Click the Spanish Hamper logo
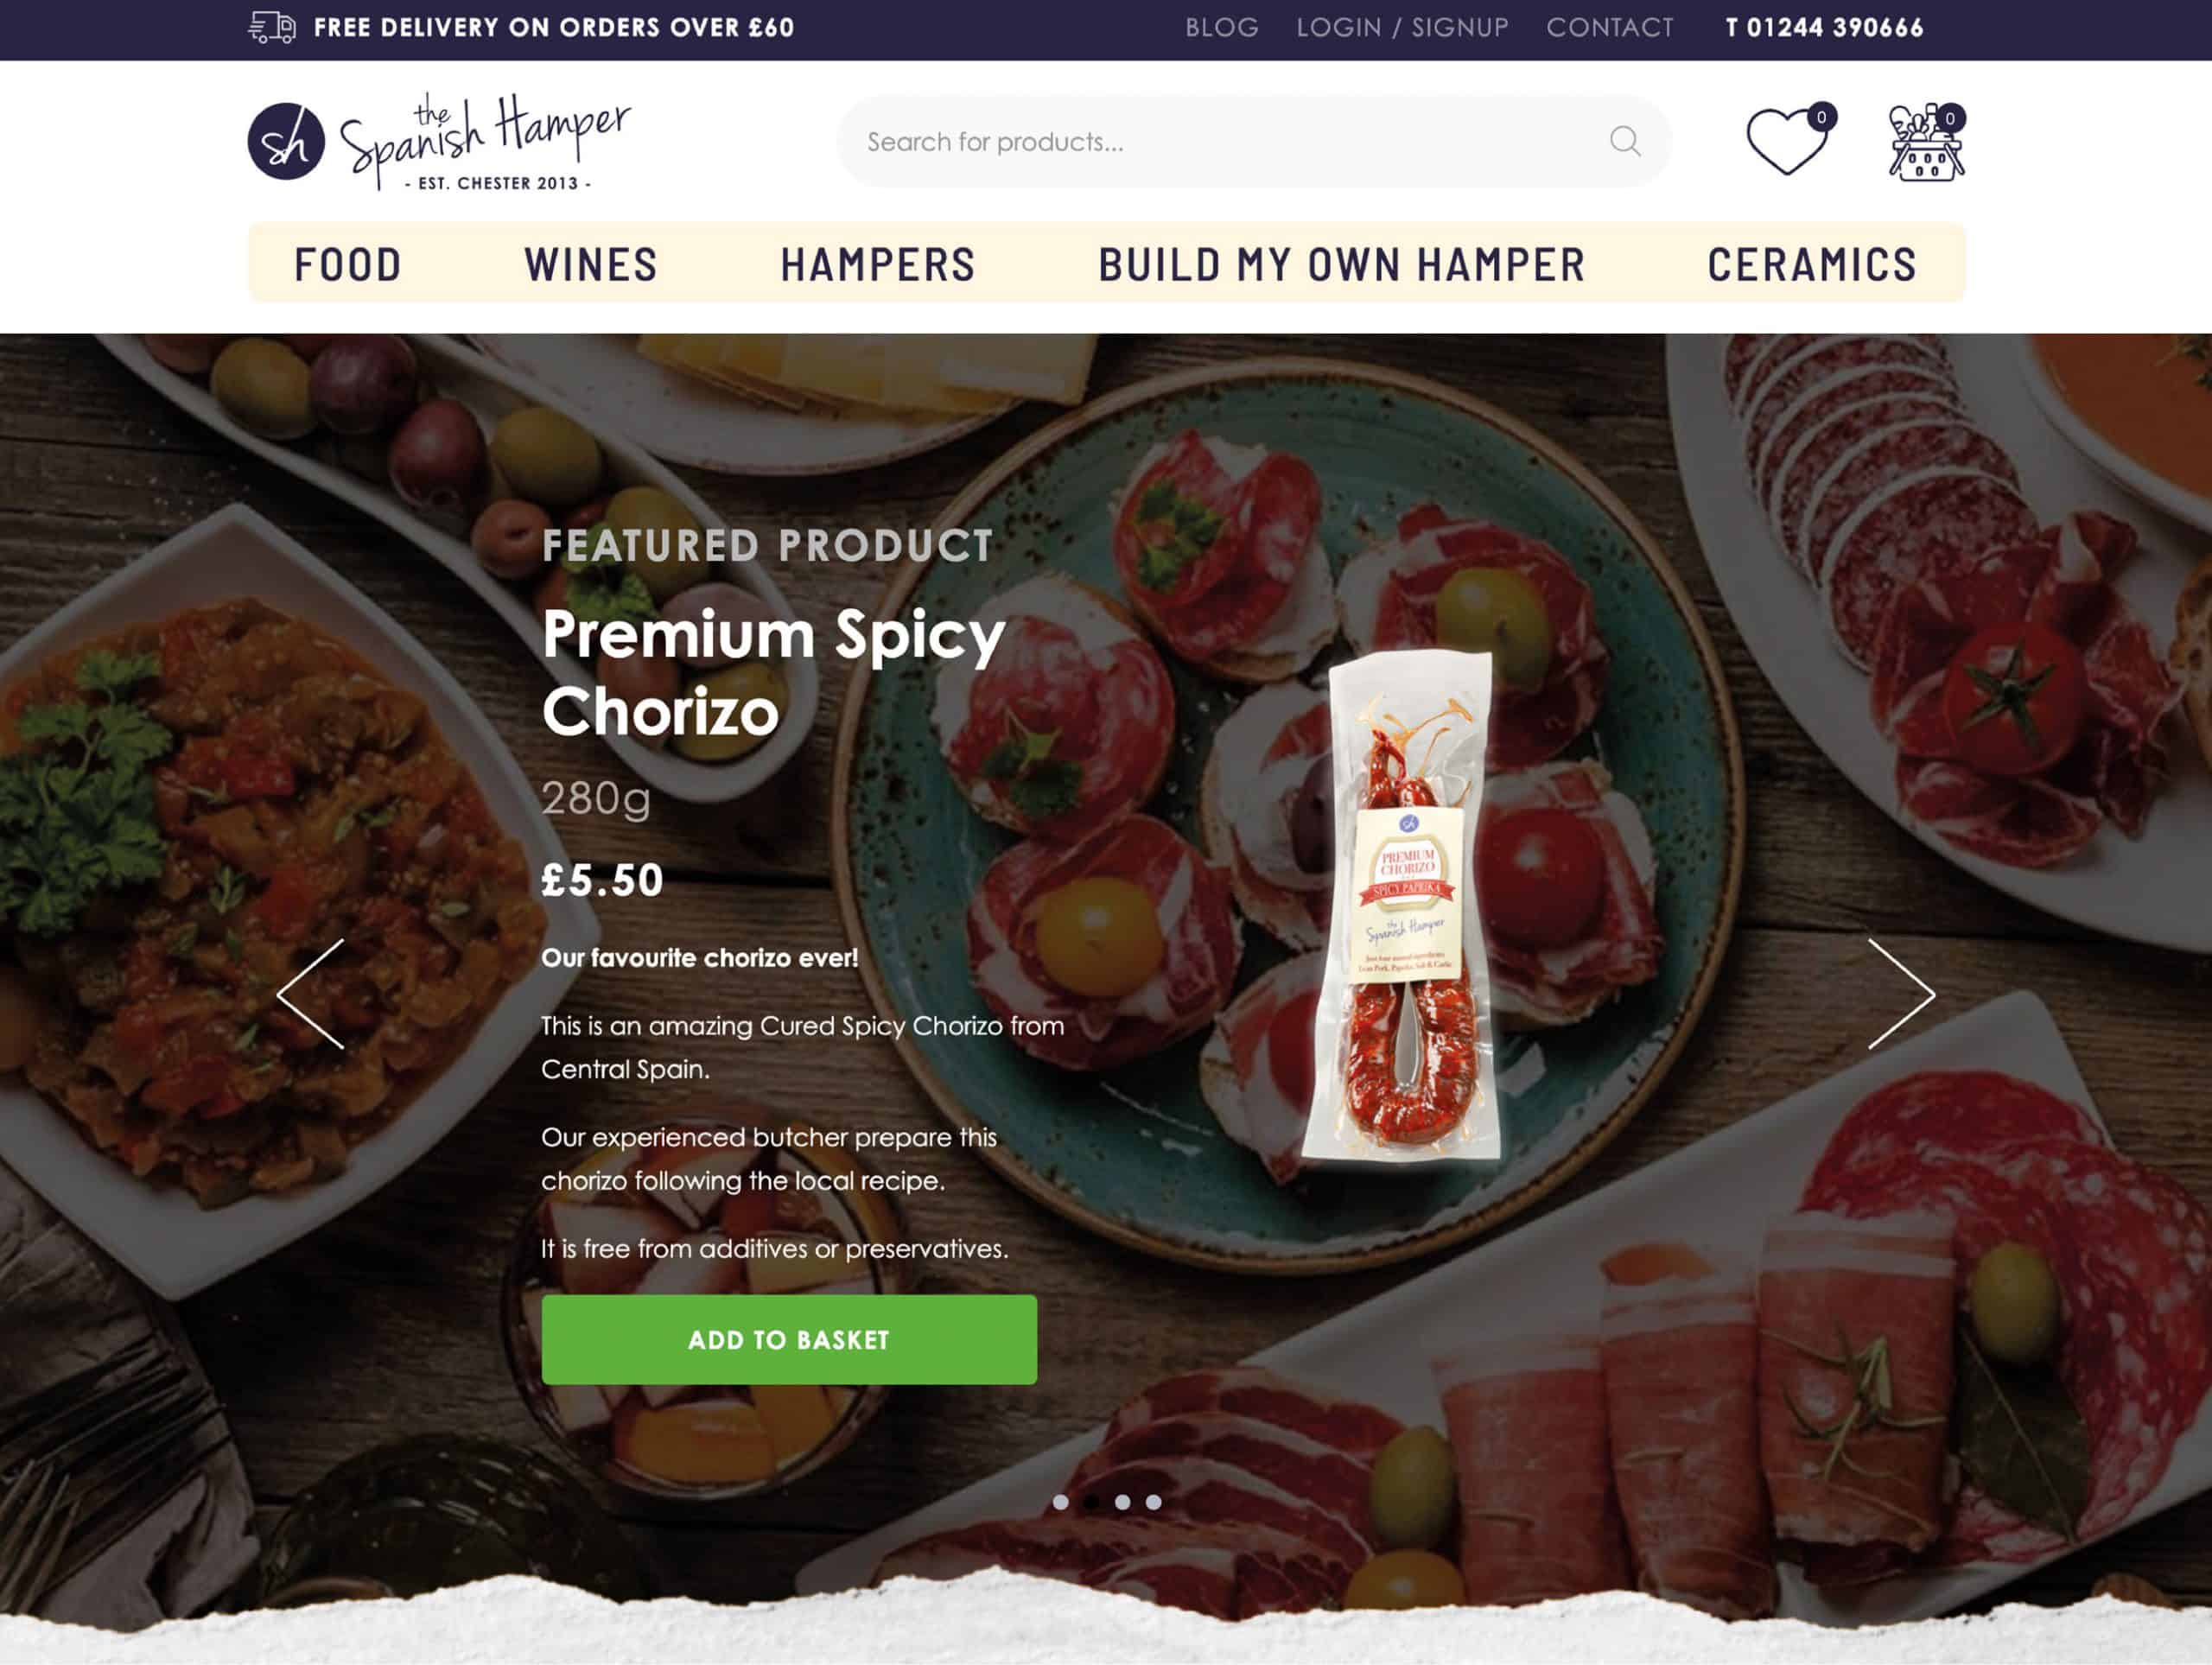The image size is (2212, 1665). (439, 141)
